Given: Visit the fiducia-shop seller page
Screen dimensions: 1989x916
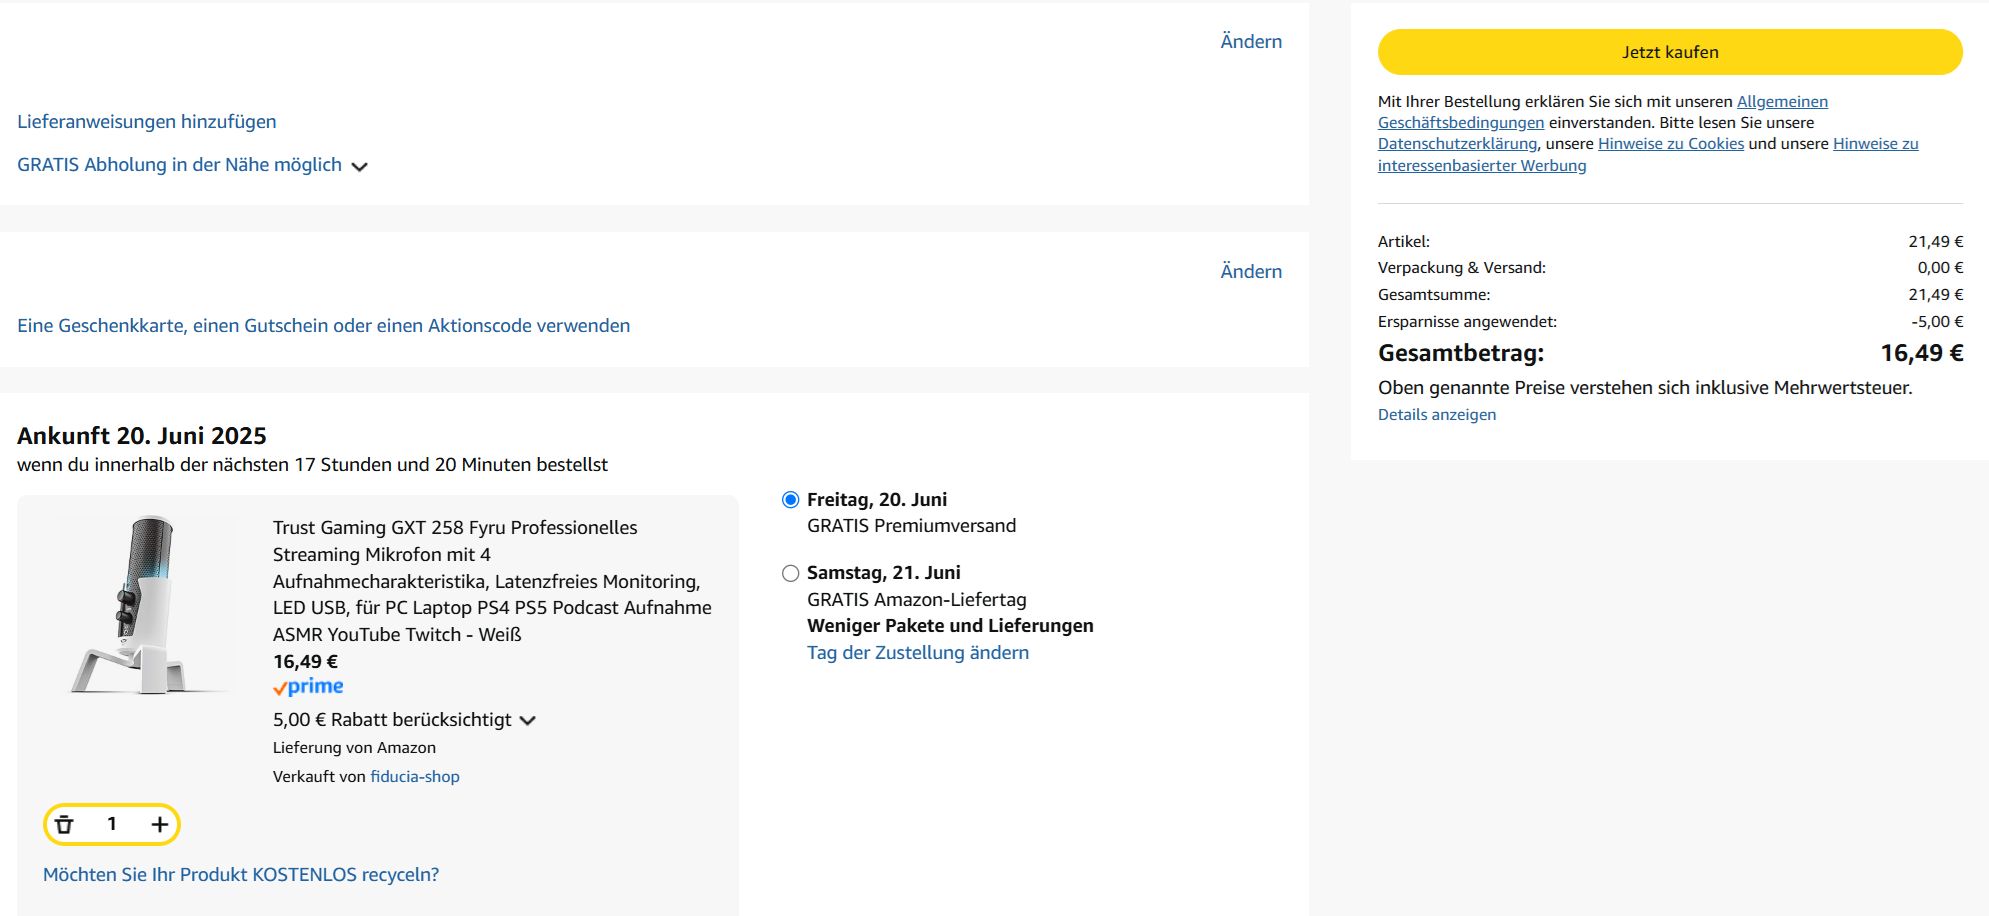Looking at the screenshot, I should [x=414, y=776].
